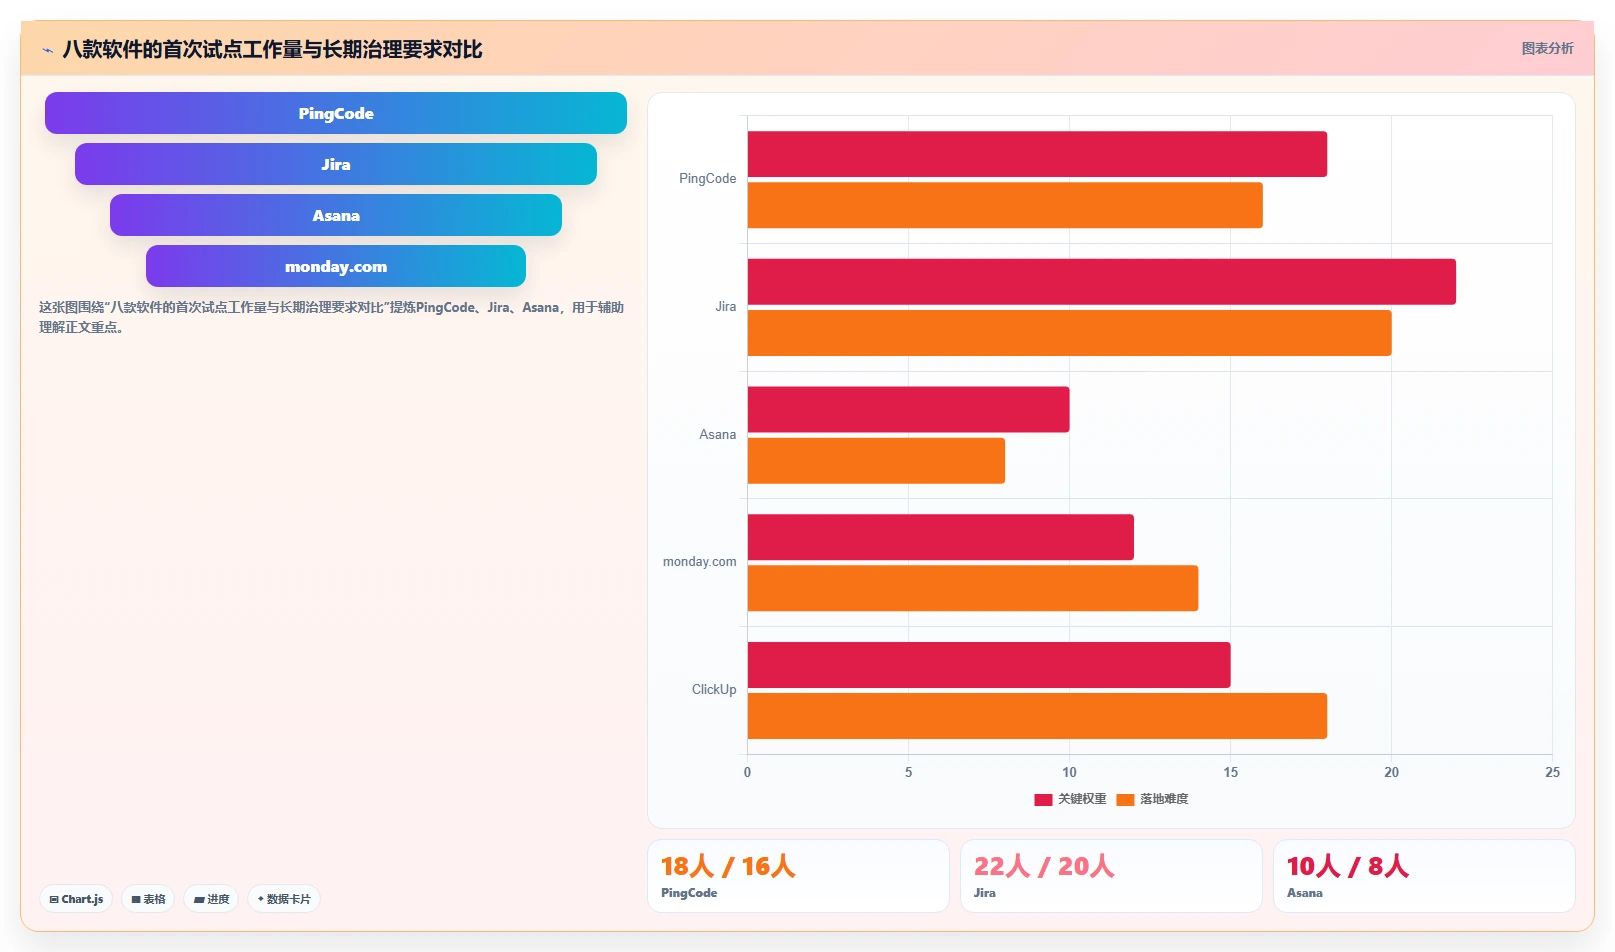Click Jira's orange 落地难度 bar
The width and height of the screenshot is (1615, 952).
point(1070,333)
